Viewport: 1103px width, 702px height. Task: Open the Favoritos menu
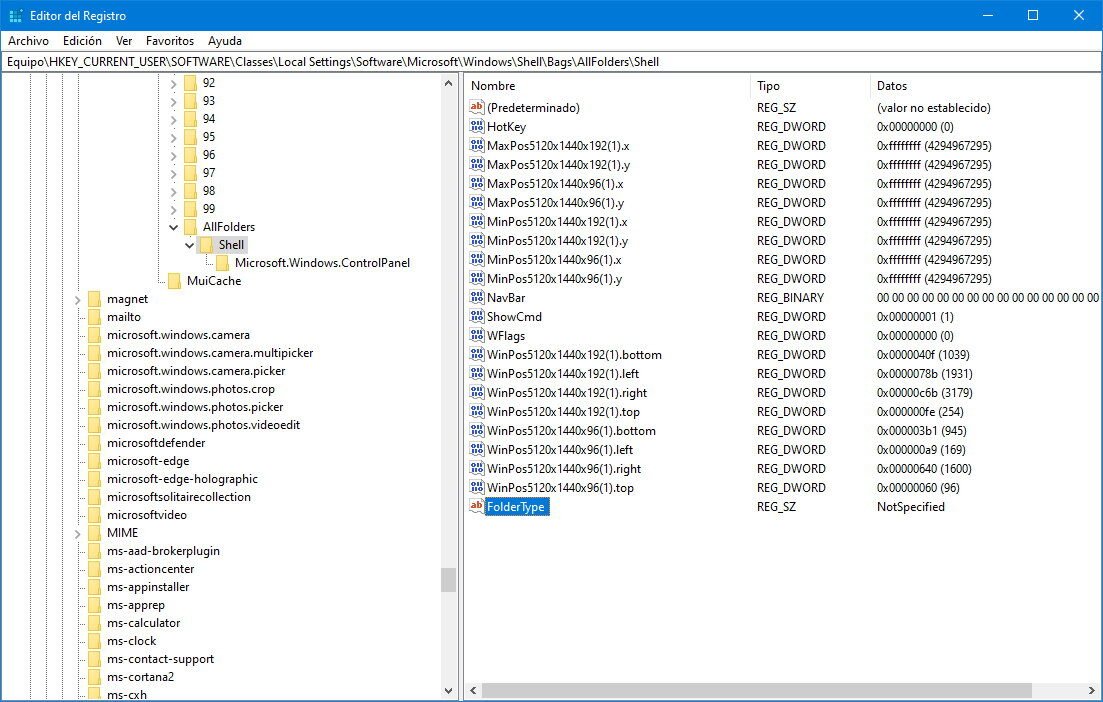(170, 41)
